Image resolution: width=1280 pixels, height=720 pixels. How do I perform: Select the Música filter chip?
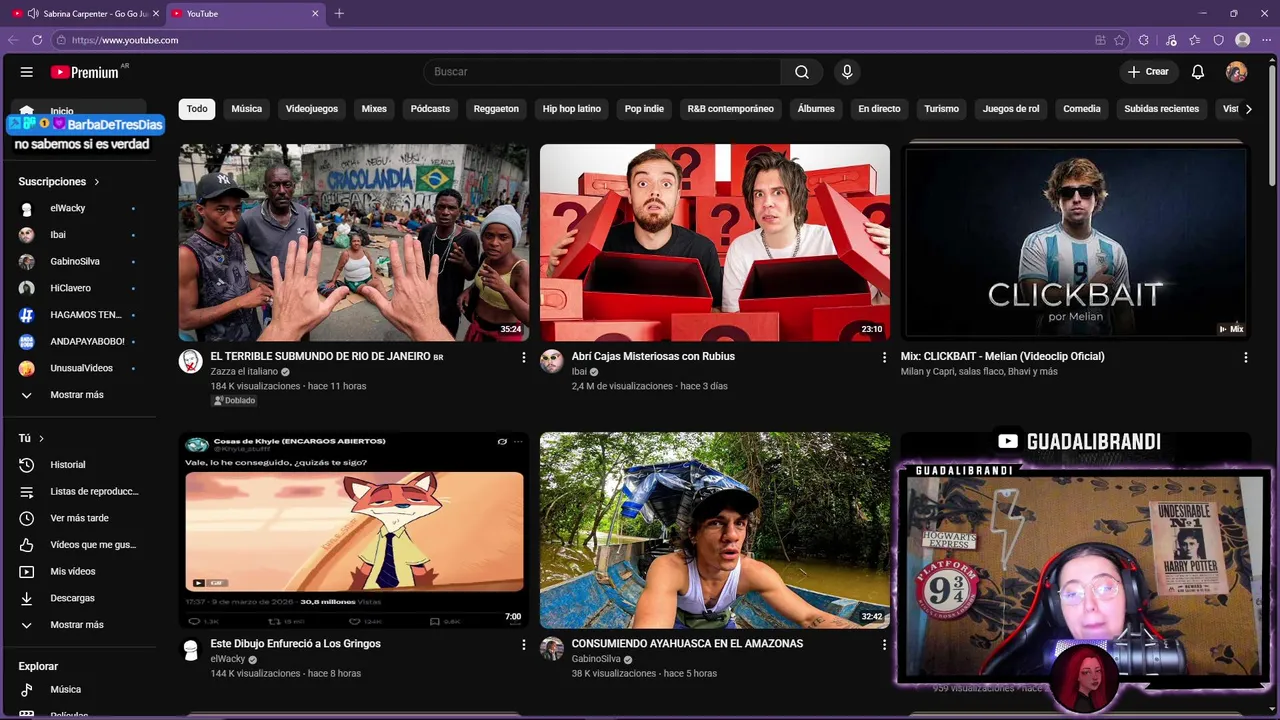click(x=247, y=109)
